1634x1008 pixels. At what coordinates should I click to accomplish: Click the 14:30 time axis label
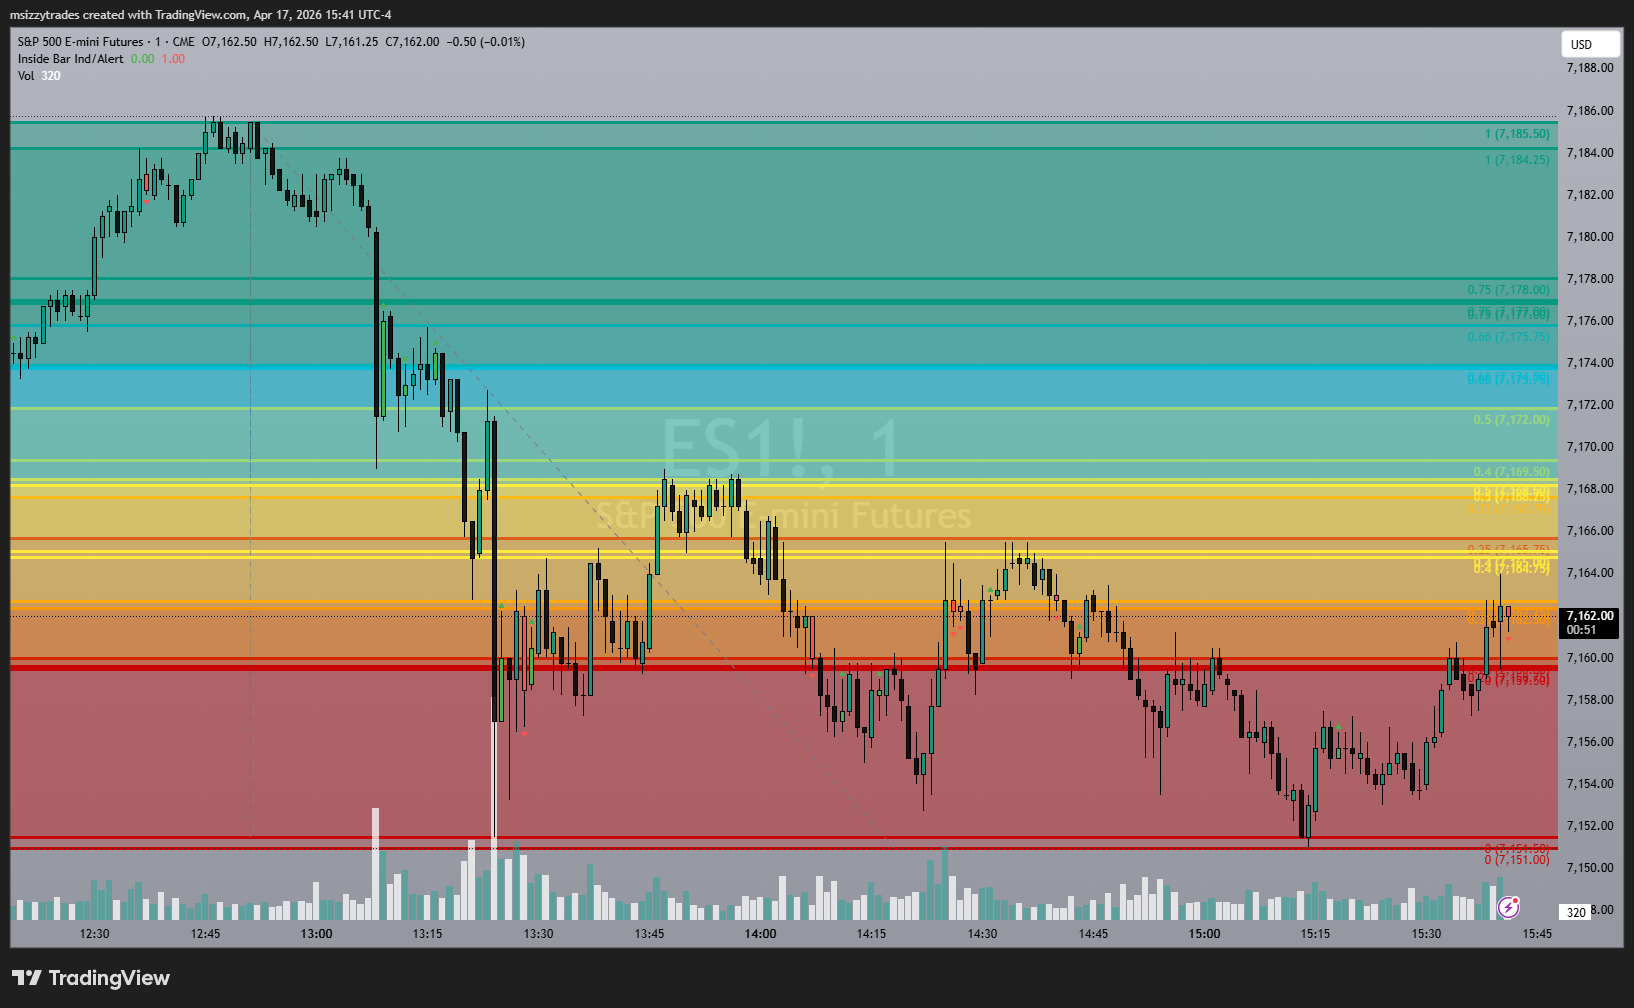tap(982, 934)
